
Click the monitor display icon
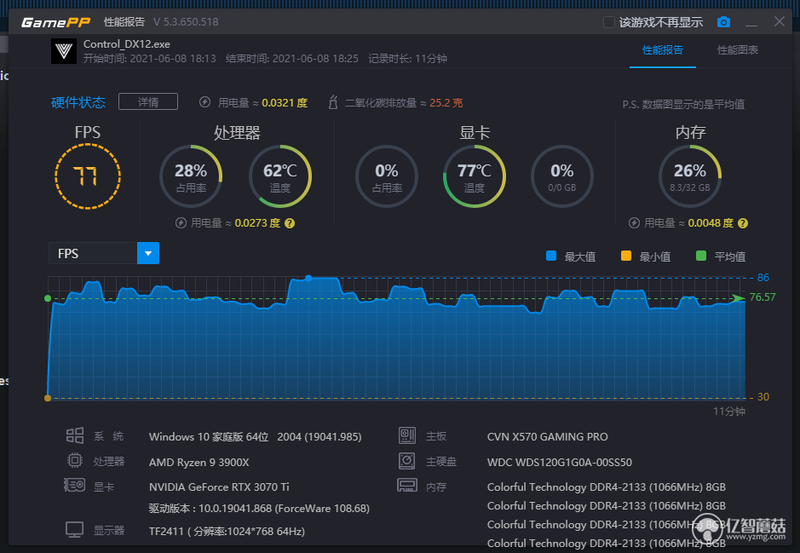[74, 530]
